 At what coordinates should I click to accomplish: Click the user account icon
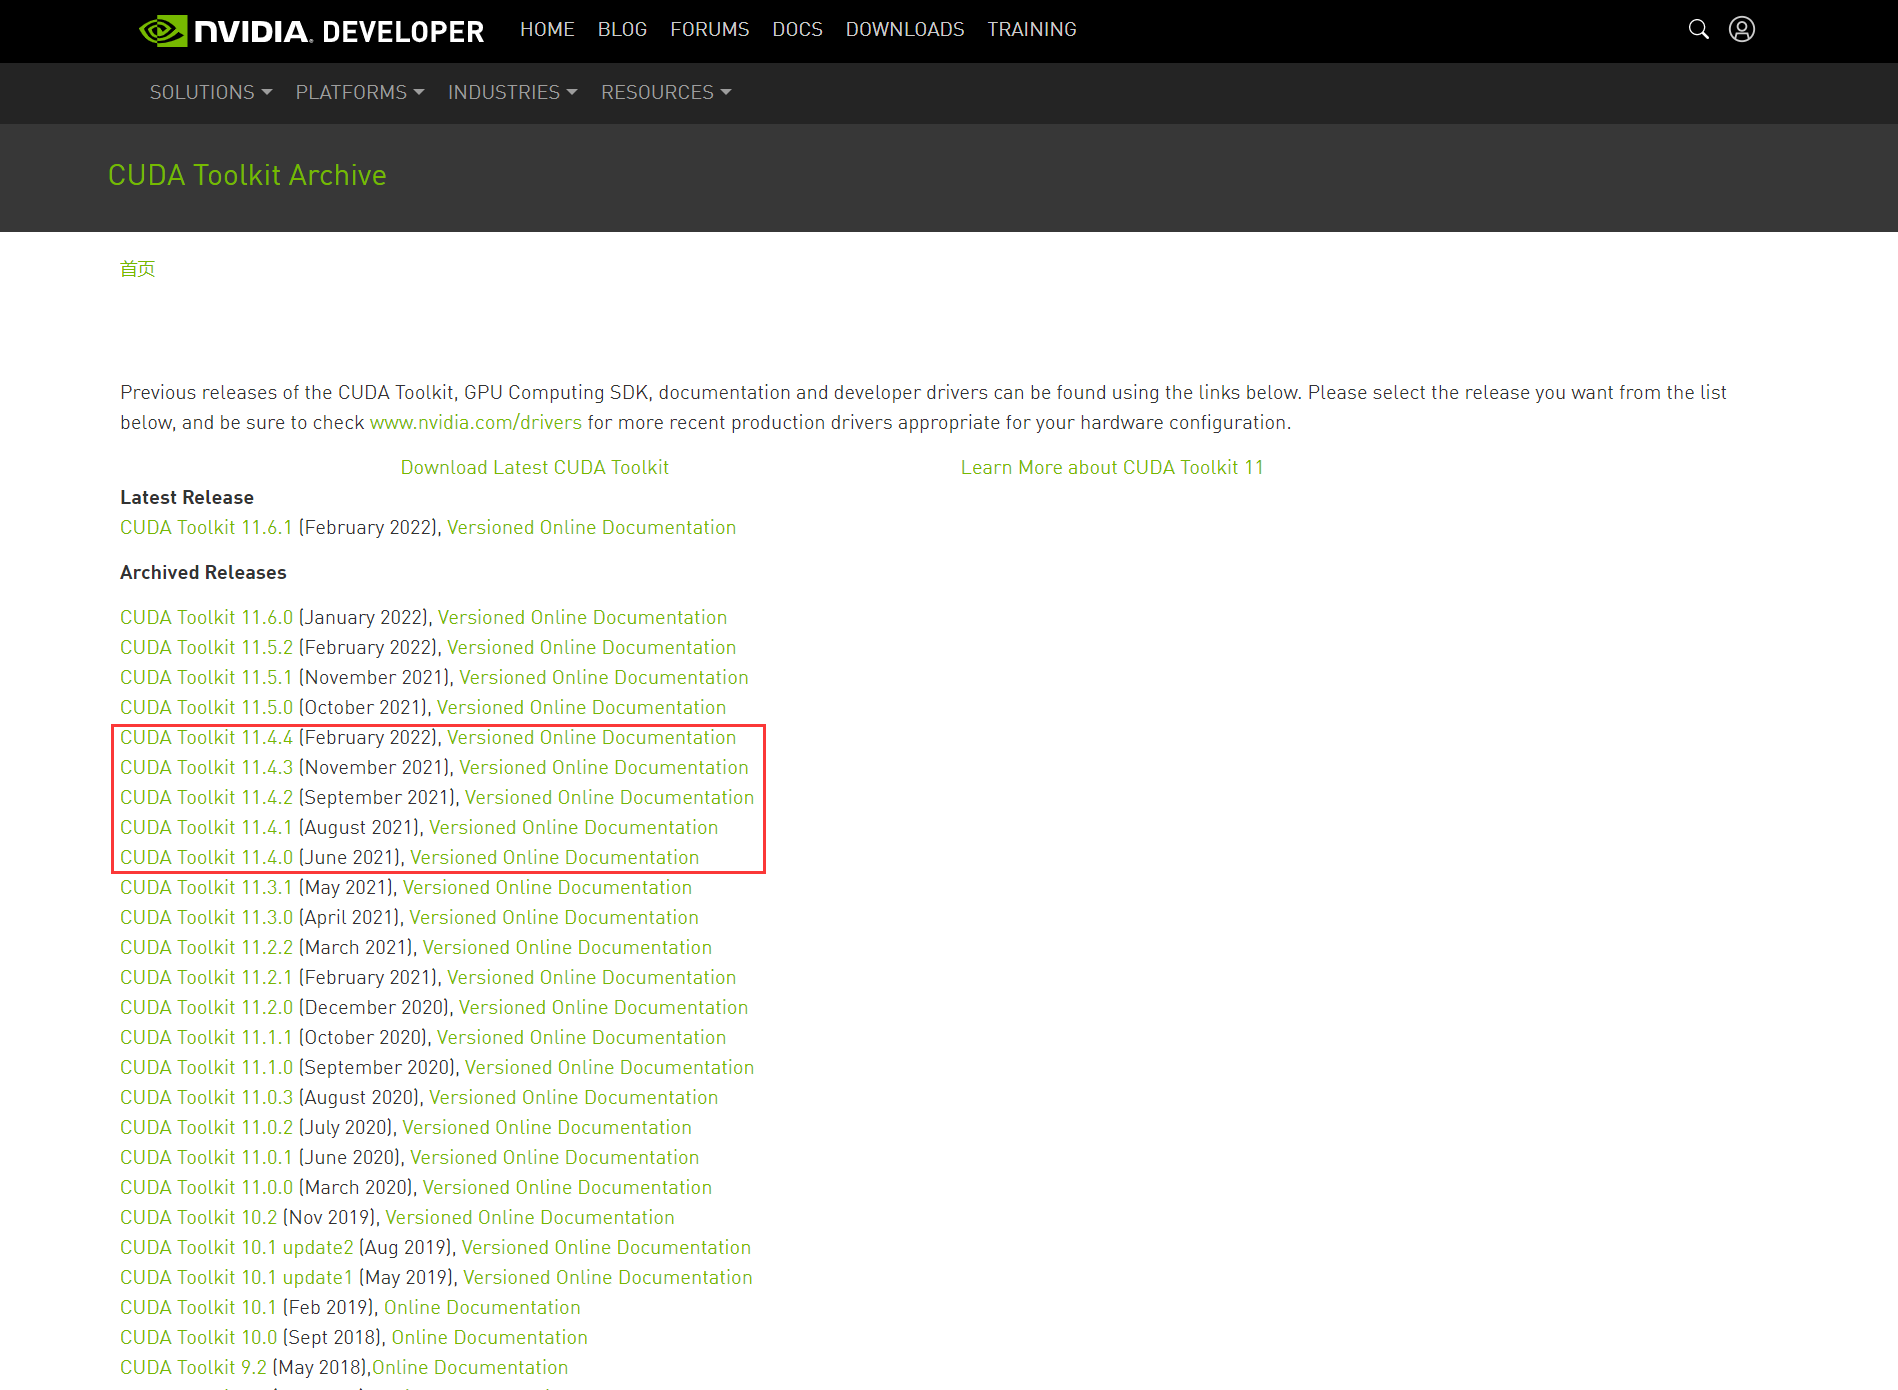pyautogui.click(x=1741, y=30)
